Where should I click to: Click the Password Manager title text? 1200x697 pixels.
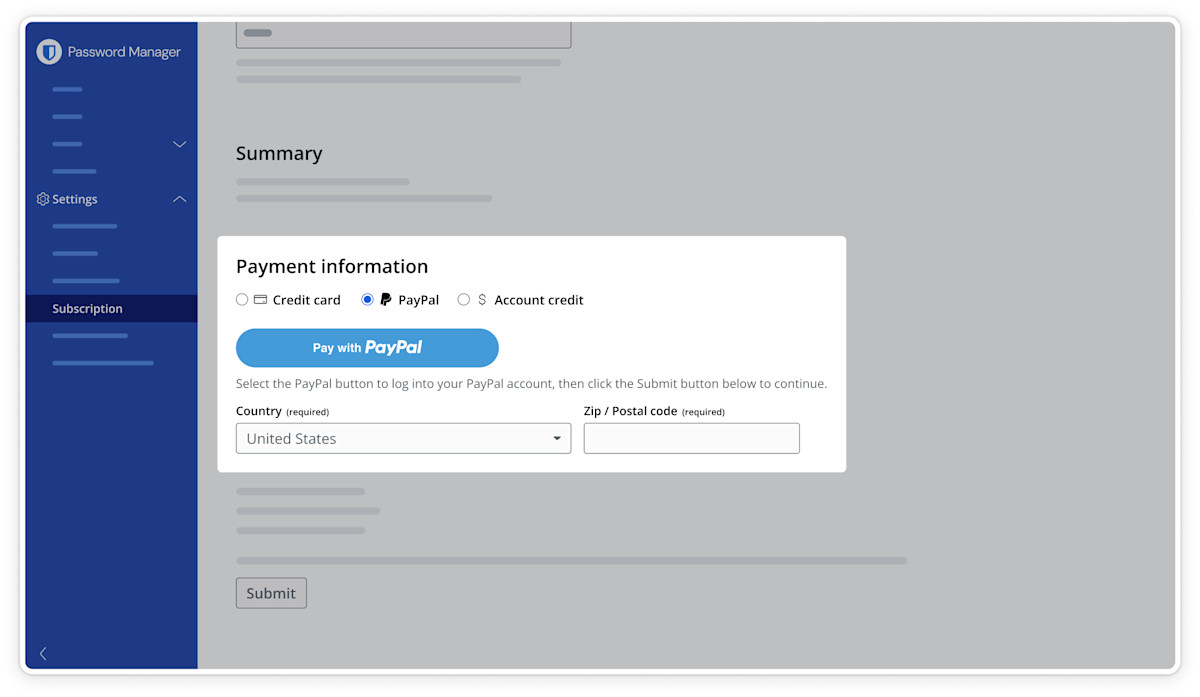tap(124, 52)
